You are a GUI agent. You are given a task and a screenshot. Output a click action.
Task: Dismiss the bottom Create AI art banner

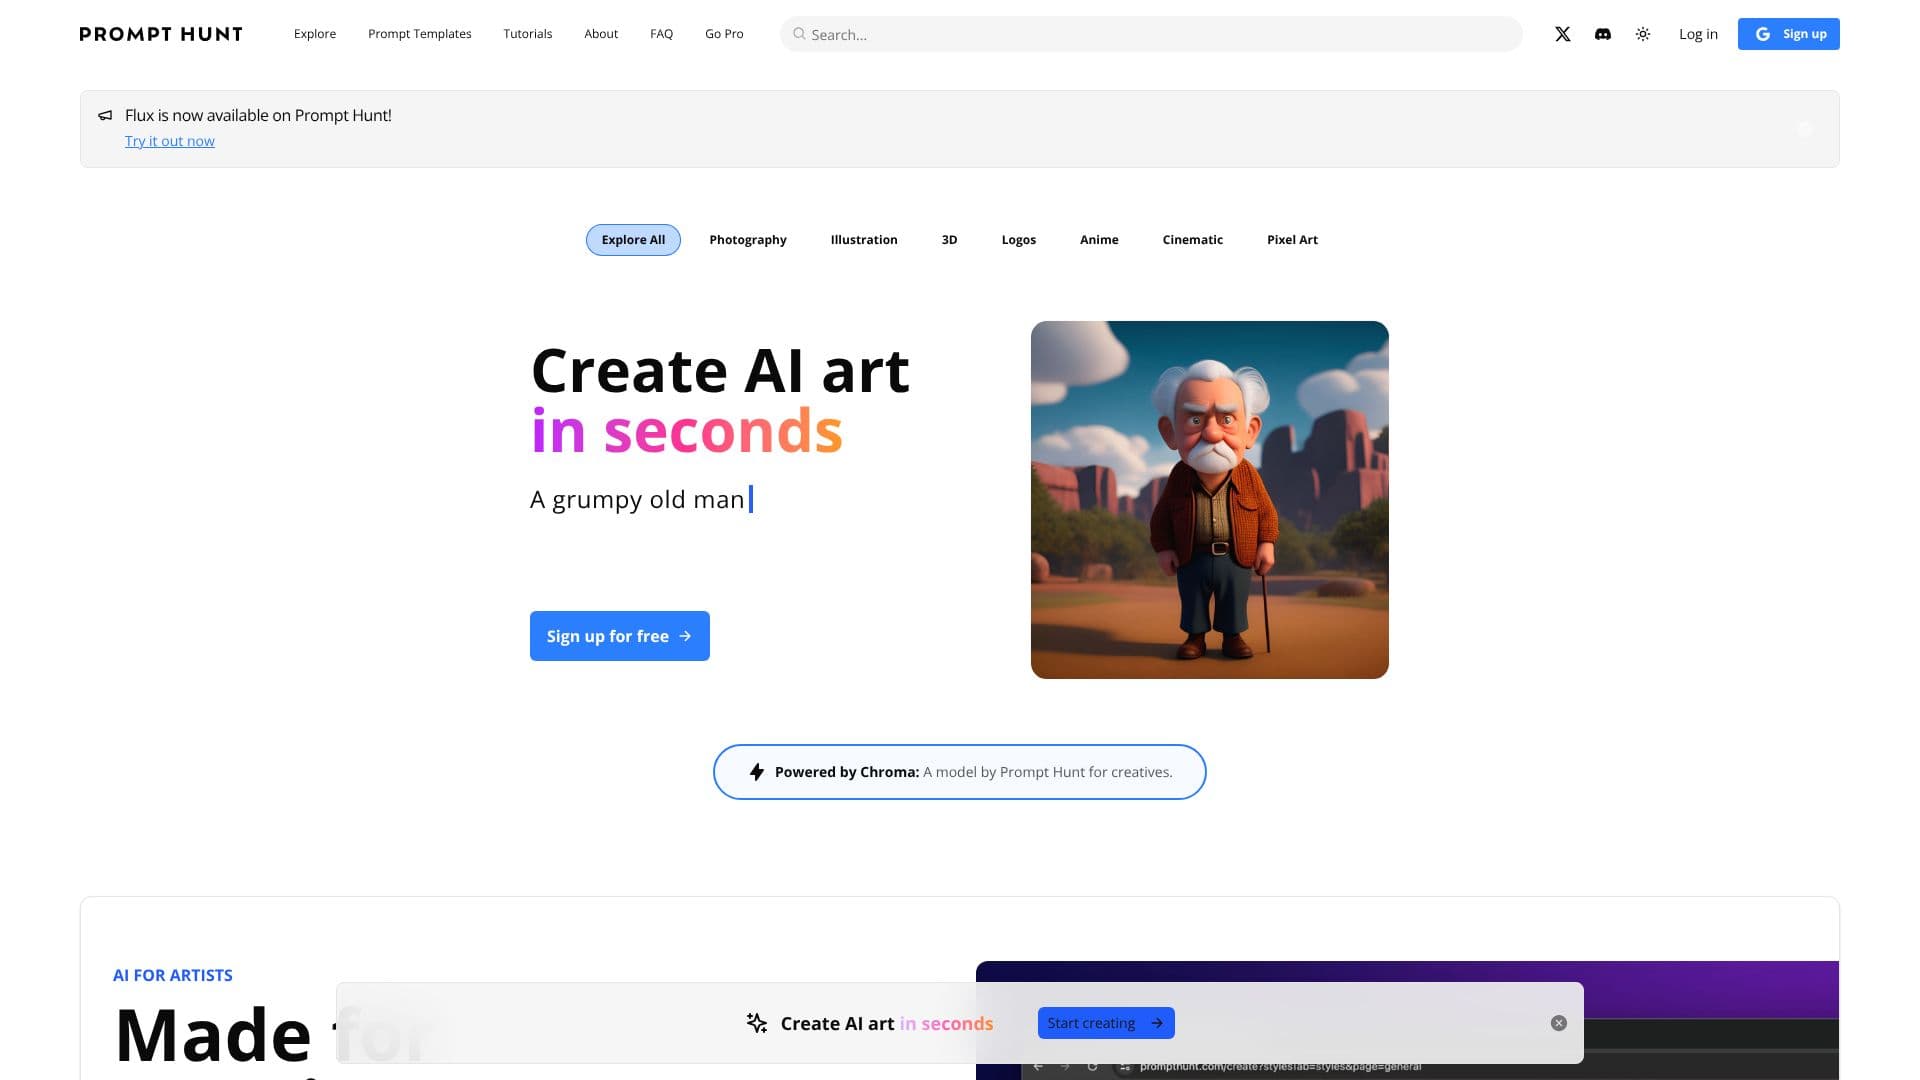pyautogui.click(x=1559, y=1023)
